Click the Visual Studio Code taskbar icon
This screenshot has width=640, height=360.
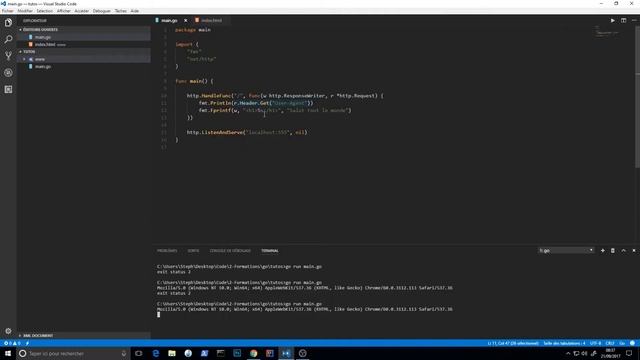[x=286, y=353]
